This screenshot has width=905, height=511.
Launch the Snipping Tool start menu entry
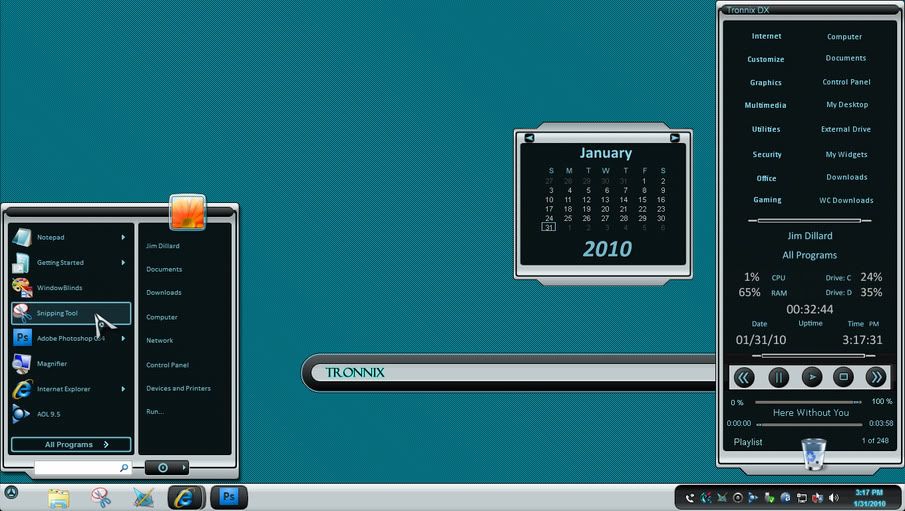[70, 313]
